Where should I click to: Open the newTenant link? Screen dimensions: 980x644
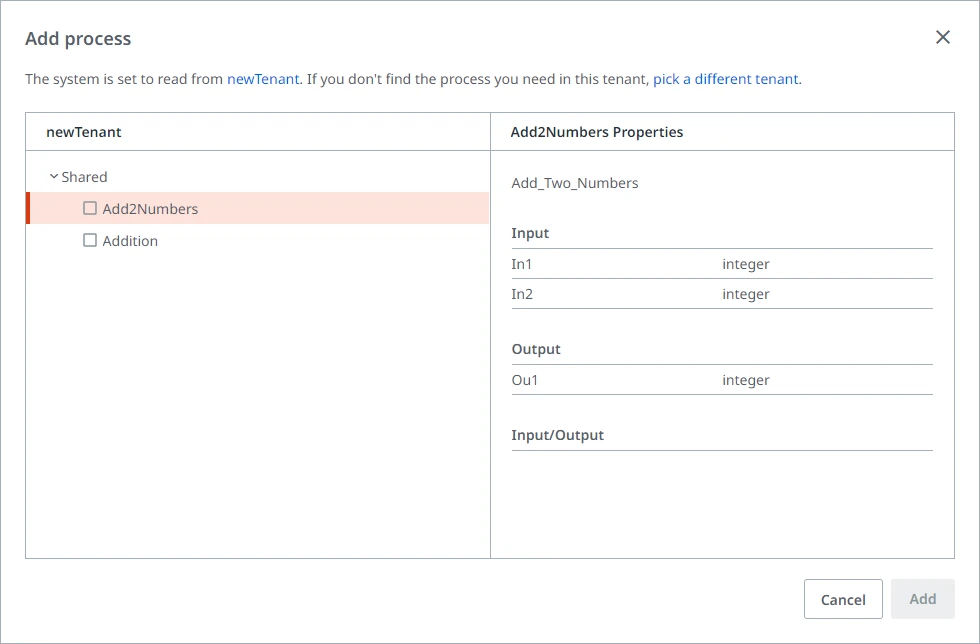point(263,79)
